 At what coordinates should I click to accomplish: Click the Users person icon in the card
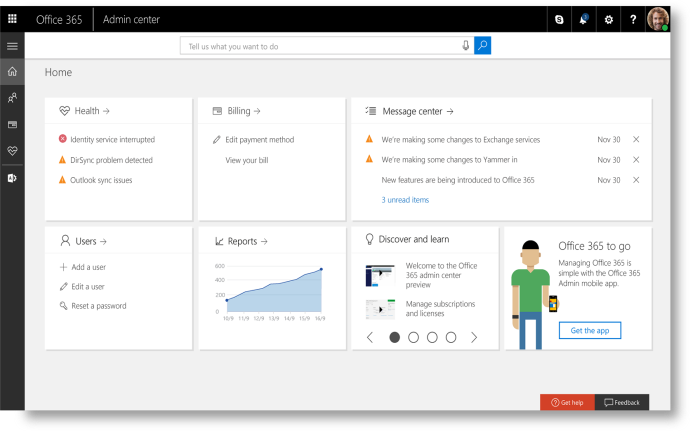(65, 241)
